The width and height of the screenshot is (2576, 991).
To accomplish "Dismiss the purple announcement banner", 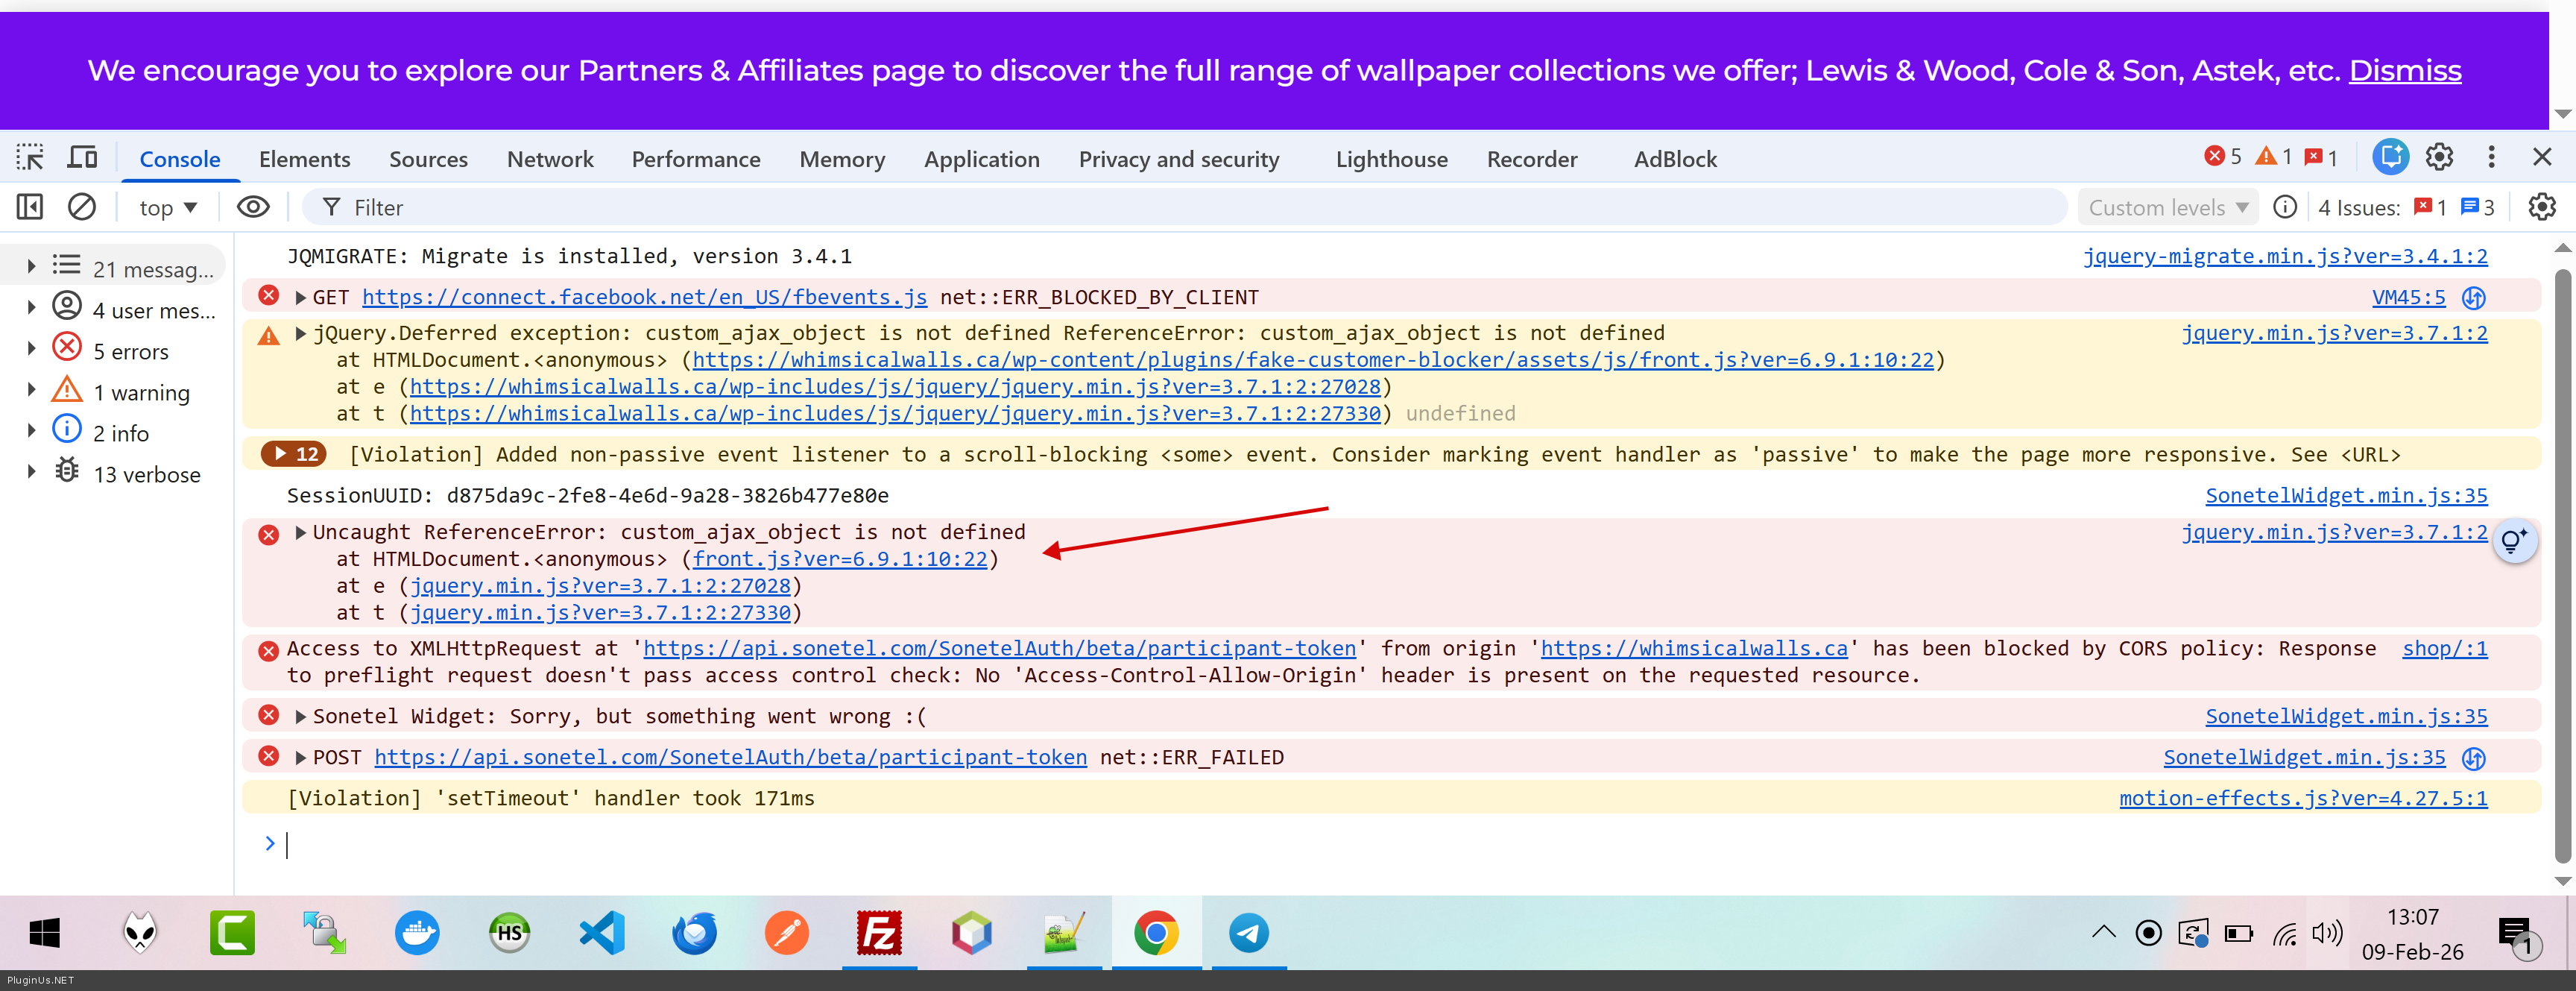I will click(2404, 70).
